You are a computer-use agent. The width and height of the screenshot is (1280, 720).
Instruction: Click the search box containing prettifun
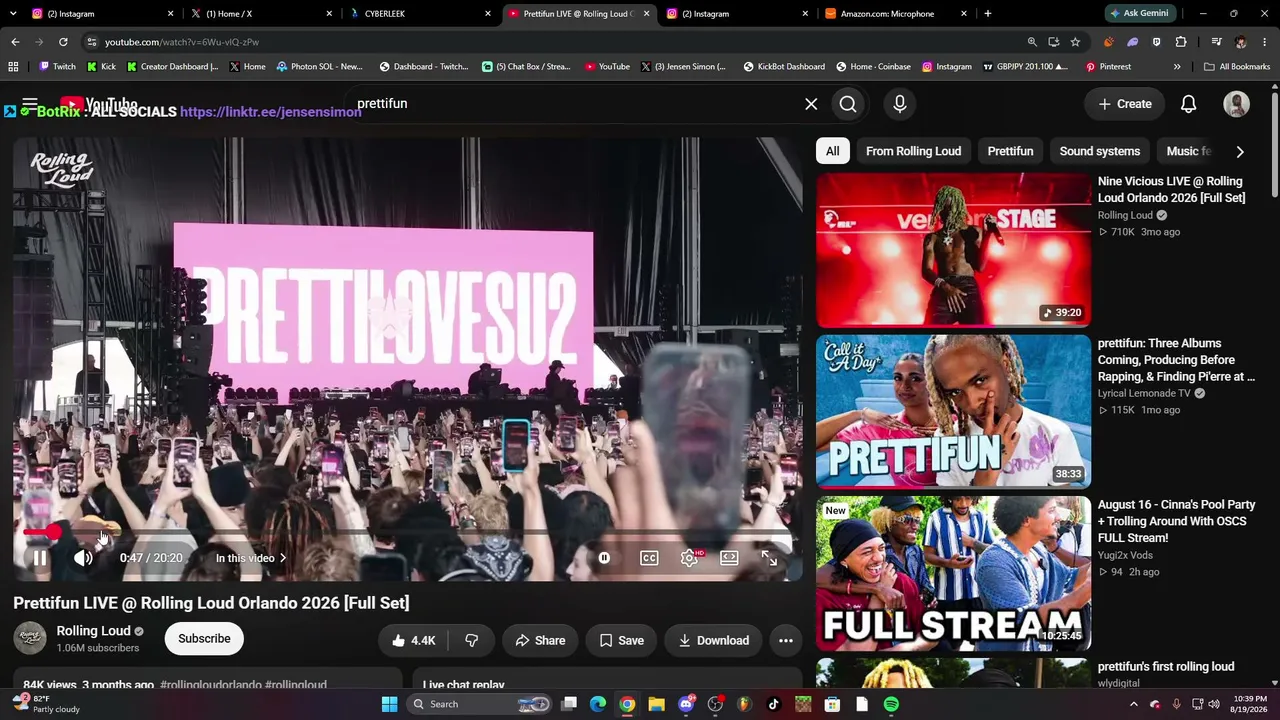point(575,104)
